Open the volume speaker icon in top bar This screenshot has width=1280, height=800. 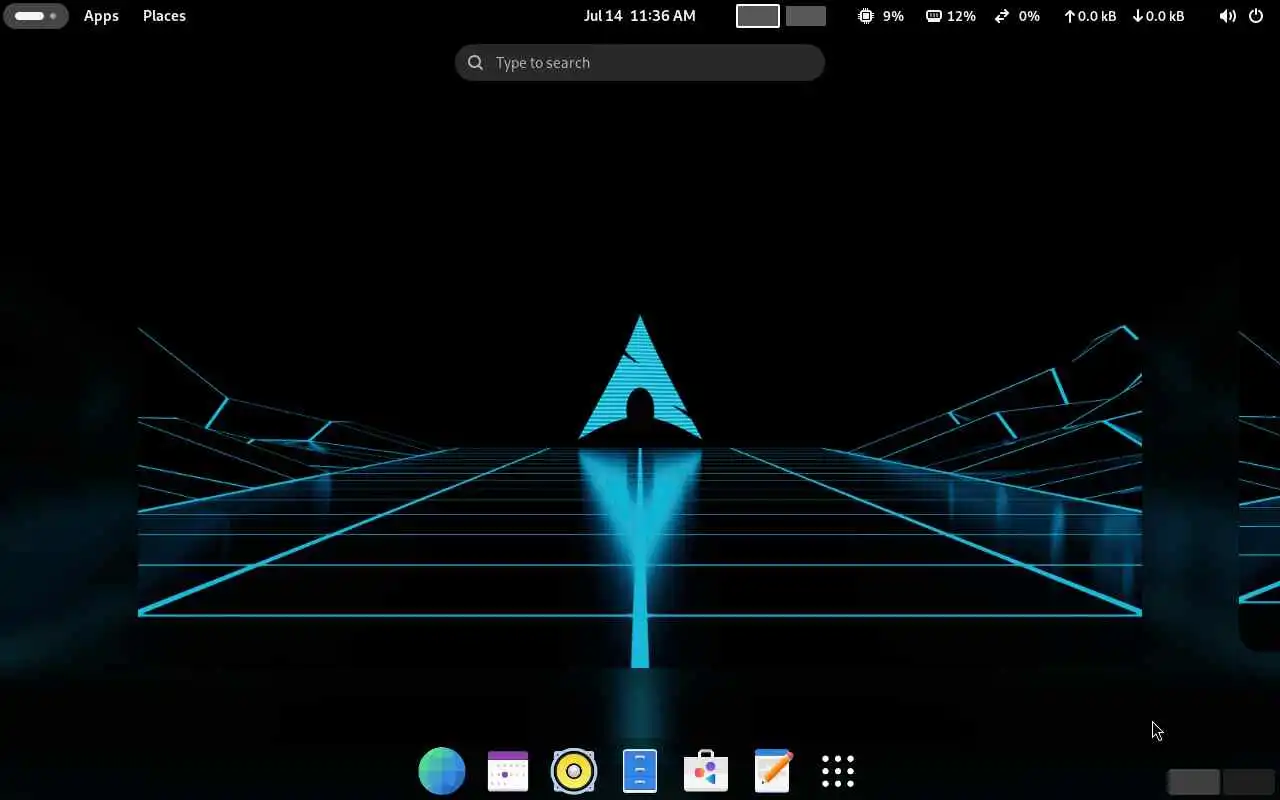tap(1227, 16)
